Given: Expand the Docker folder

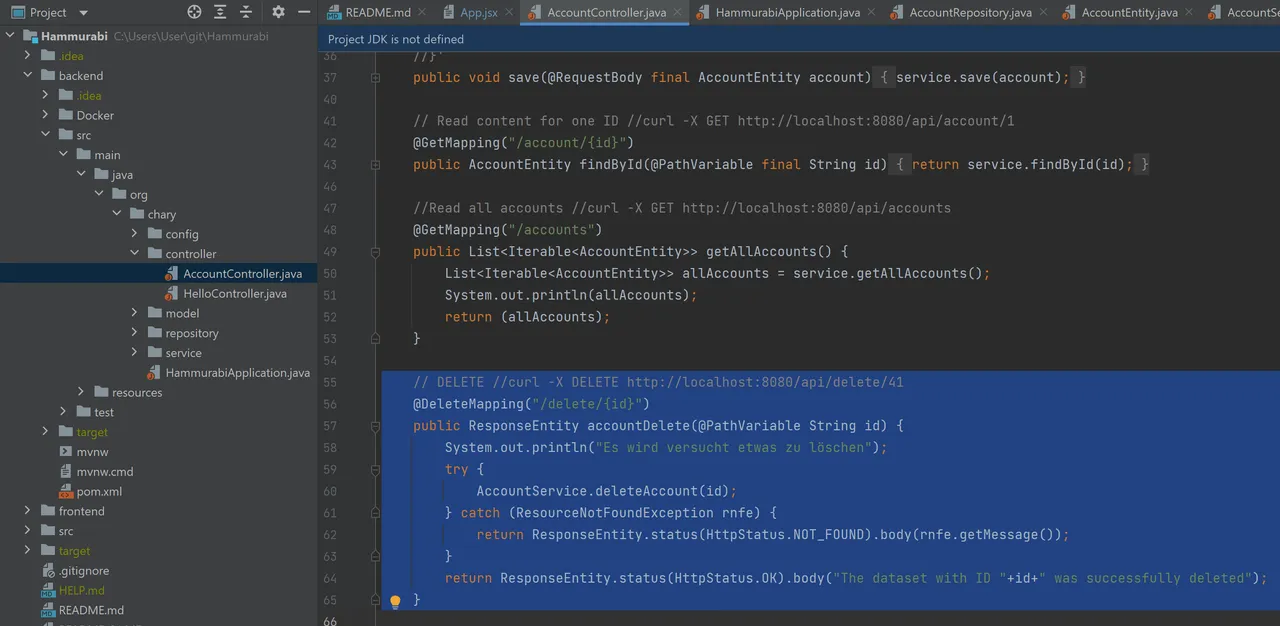Looking at the screenshot, I should [x=46, y=115].
